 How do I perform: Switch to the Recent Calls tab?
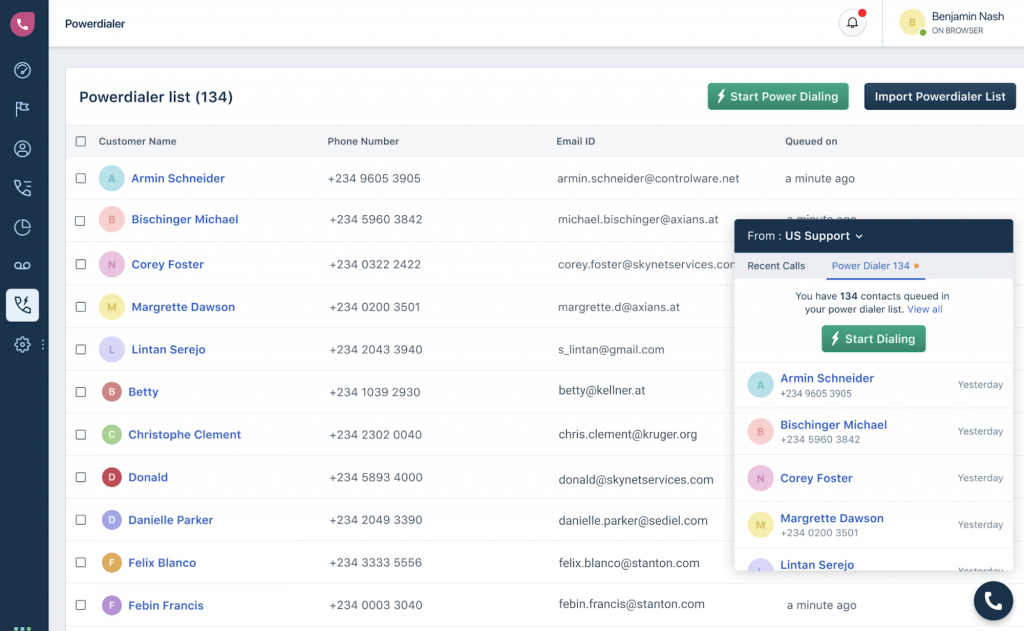tap(776, 265)
